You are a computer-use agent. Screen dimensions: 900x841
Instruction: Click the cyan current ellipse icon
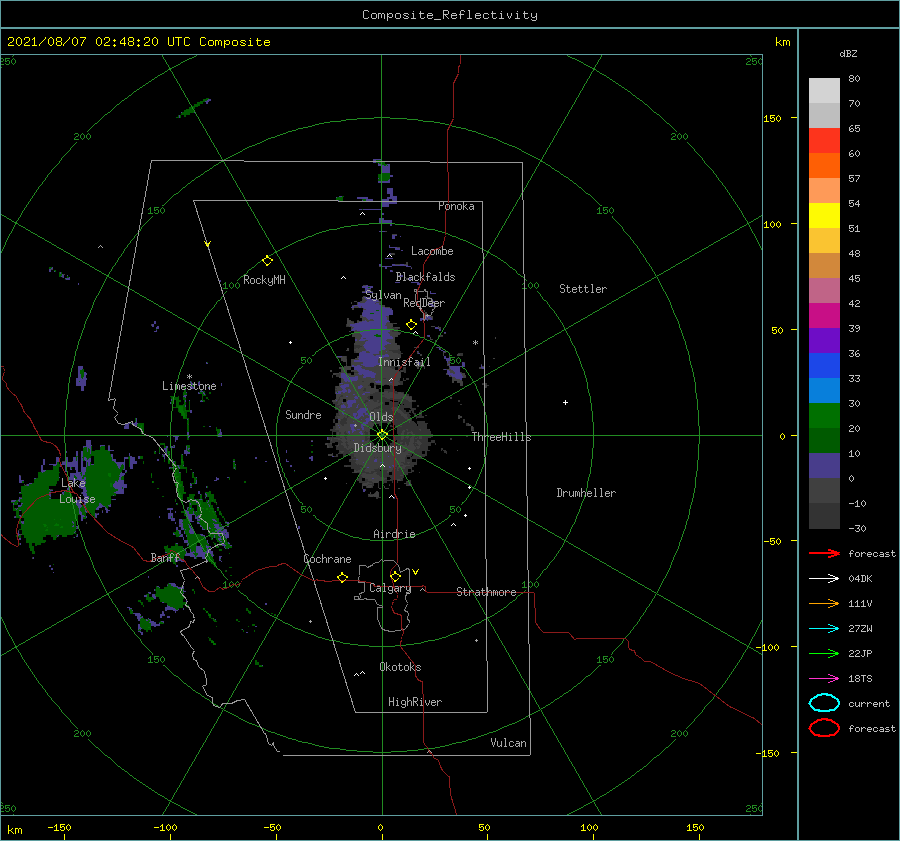824,703
